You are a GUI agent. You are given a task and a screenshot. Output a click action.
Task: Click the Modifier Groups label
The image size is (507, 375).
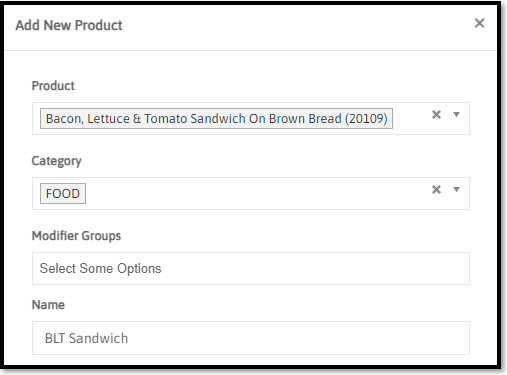(76, 236)
